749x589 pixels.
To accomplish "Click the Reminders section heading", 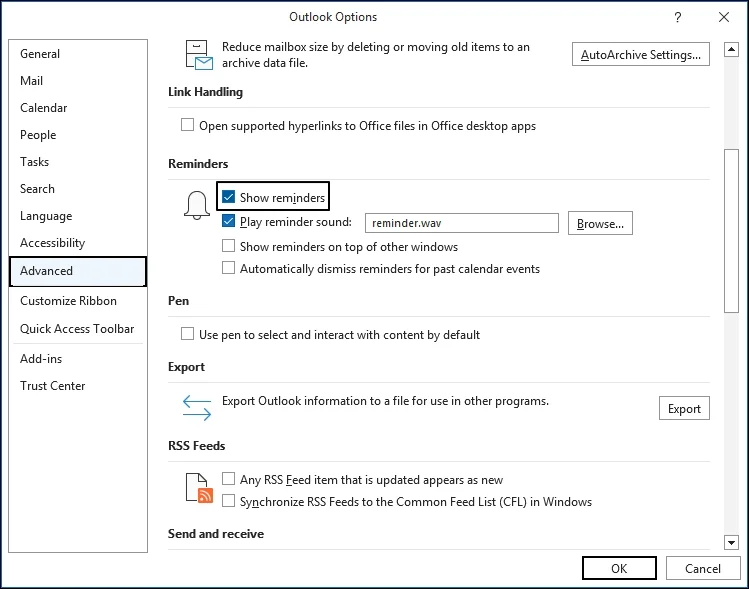I will (198, 164).
